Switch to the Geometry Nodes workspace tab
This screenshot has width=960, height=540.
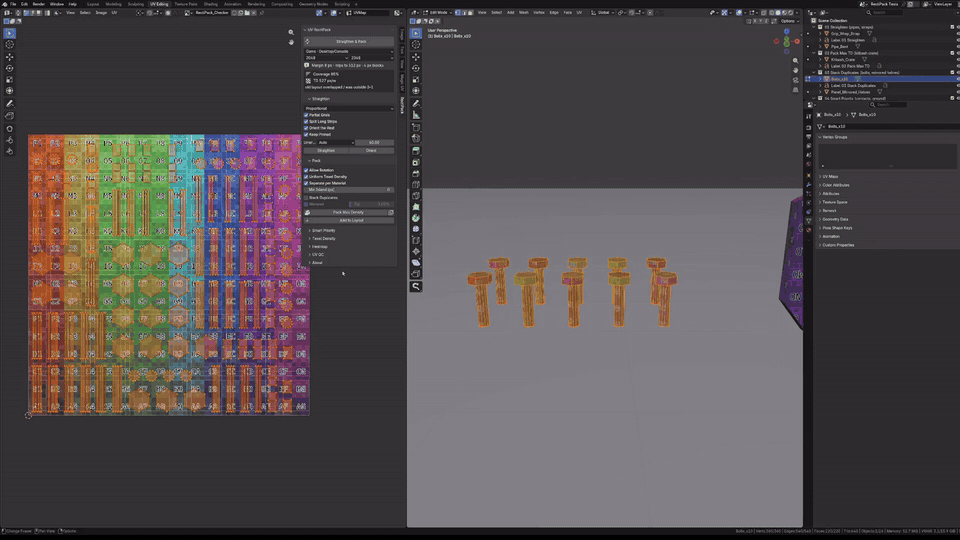click(313, 4)
